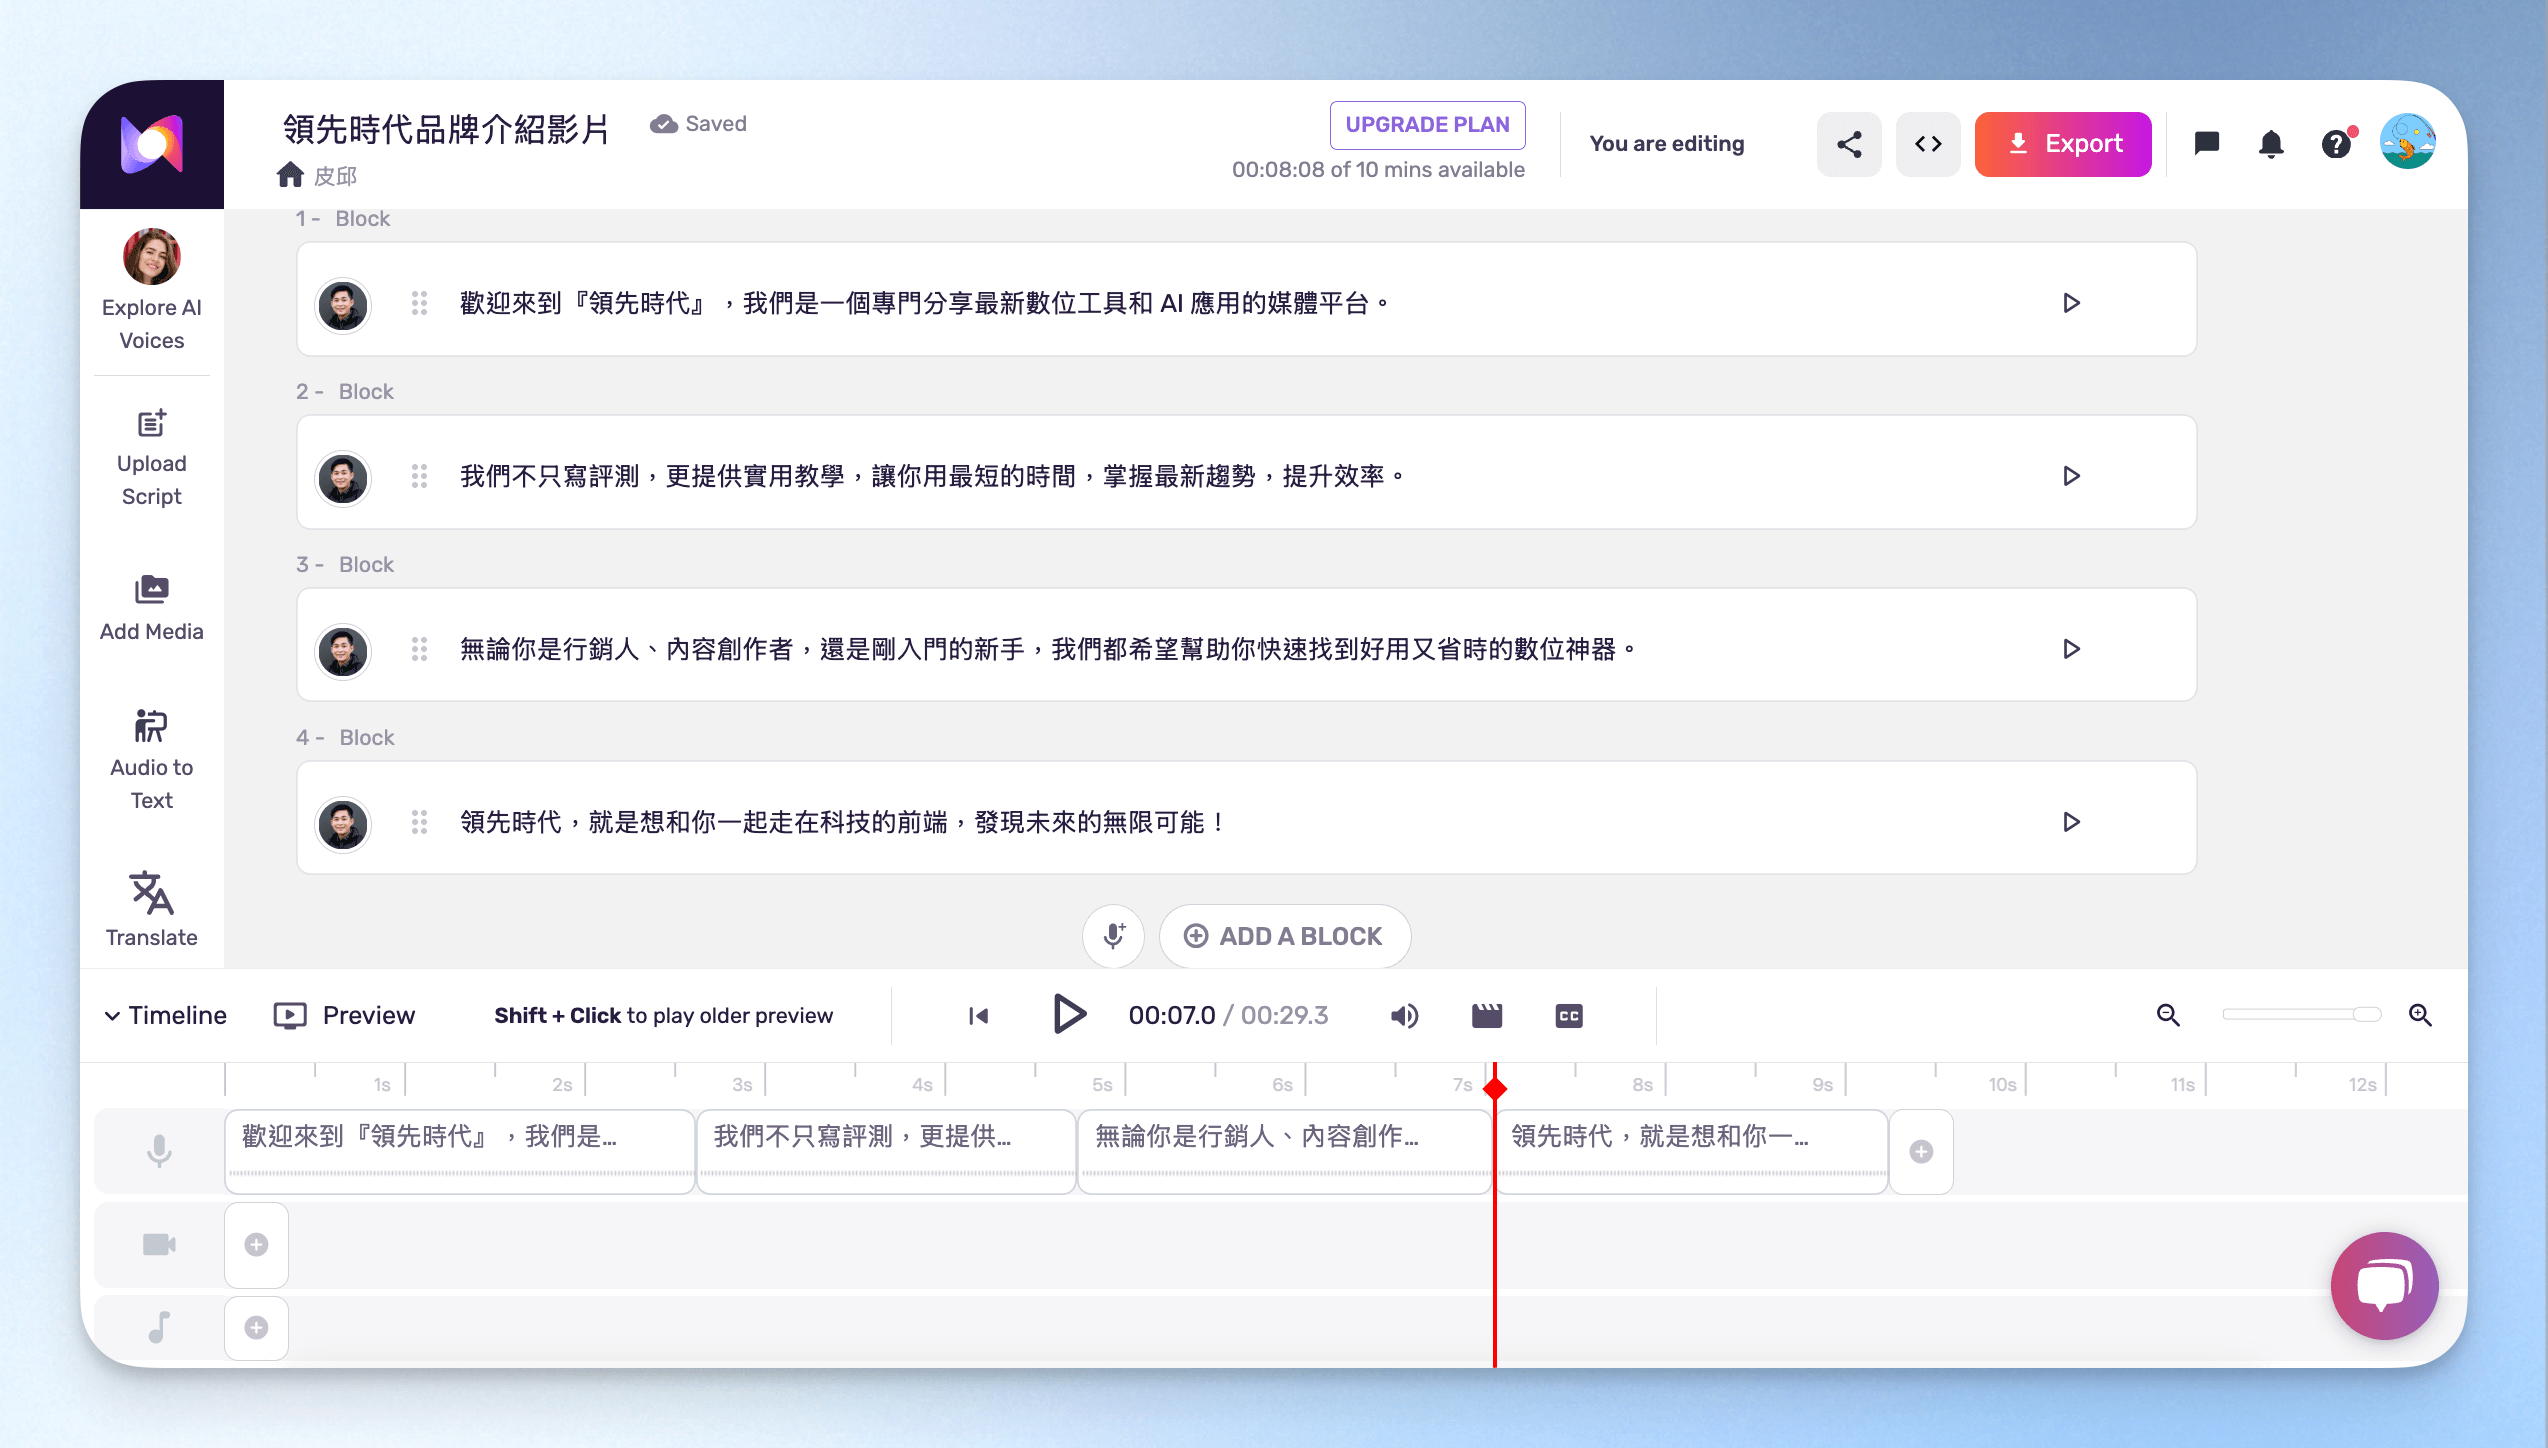
Task: Add clip to music track
Action: 257,1327
